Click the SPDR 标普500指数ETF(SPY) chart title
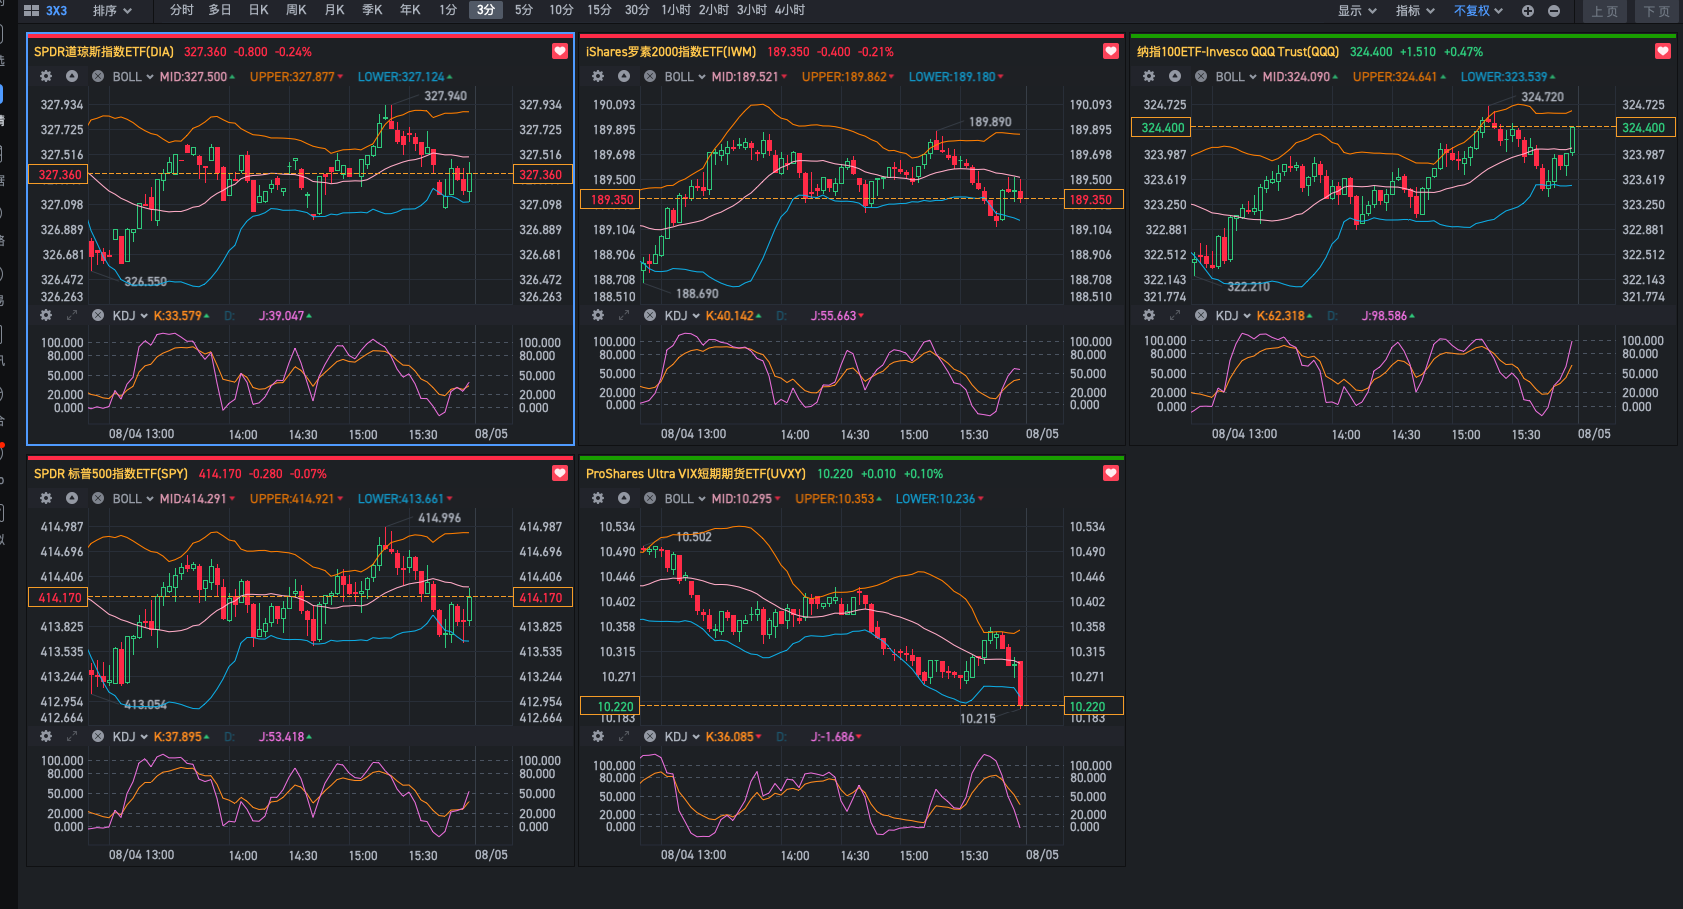Viewport: 1683px width, 909px height. pos(111,474)
